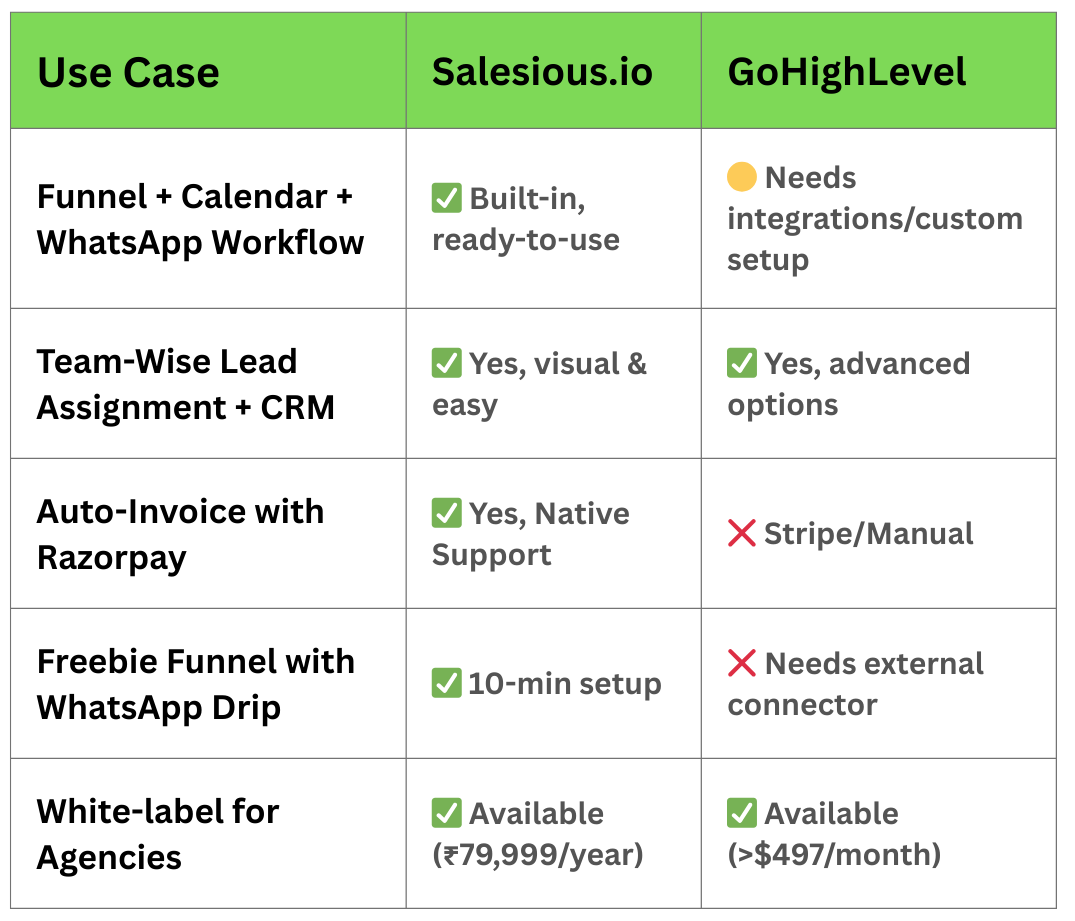Click the "(>$497/month)" price text

click(x=834, y=855)
